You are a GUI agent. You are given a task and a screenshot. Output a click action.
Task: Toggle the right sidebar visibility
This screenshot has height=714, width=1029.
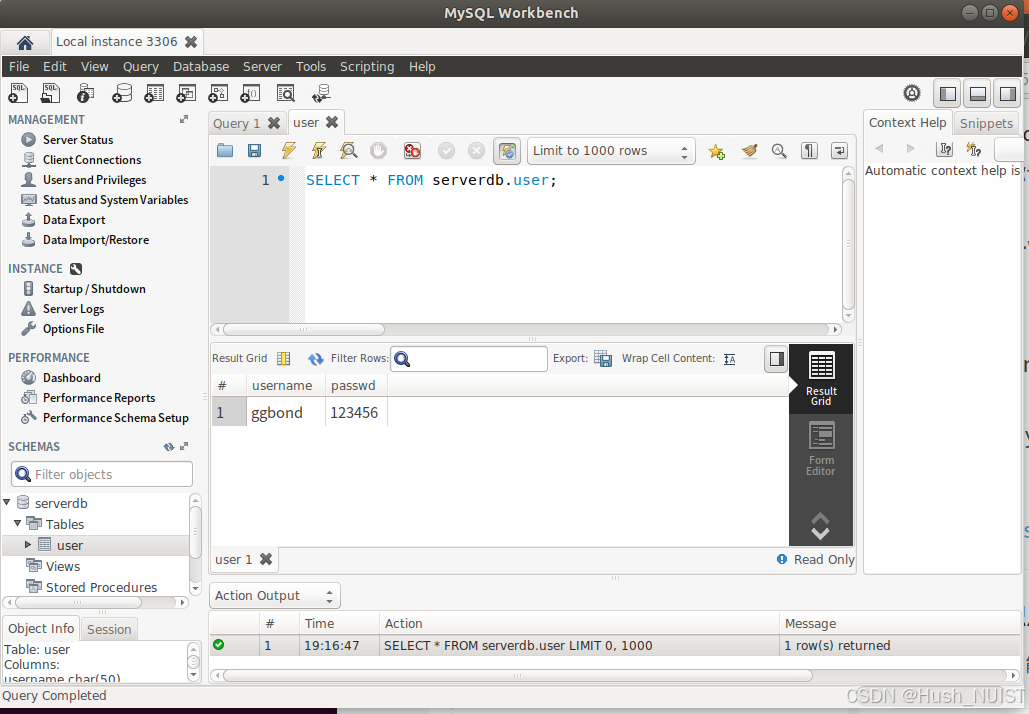coord(1007,94)
